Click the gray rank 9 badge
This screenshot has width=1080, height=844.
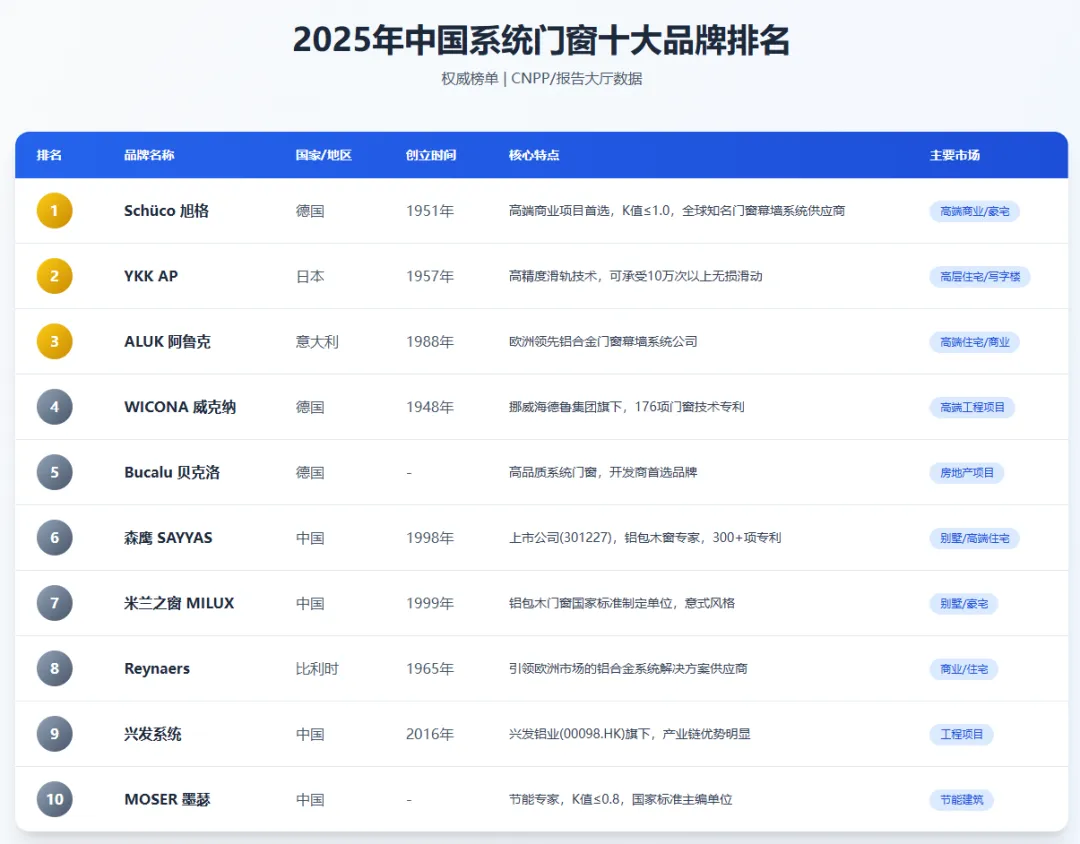click(x=54, y=734)
